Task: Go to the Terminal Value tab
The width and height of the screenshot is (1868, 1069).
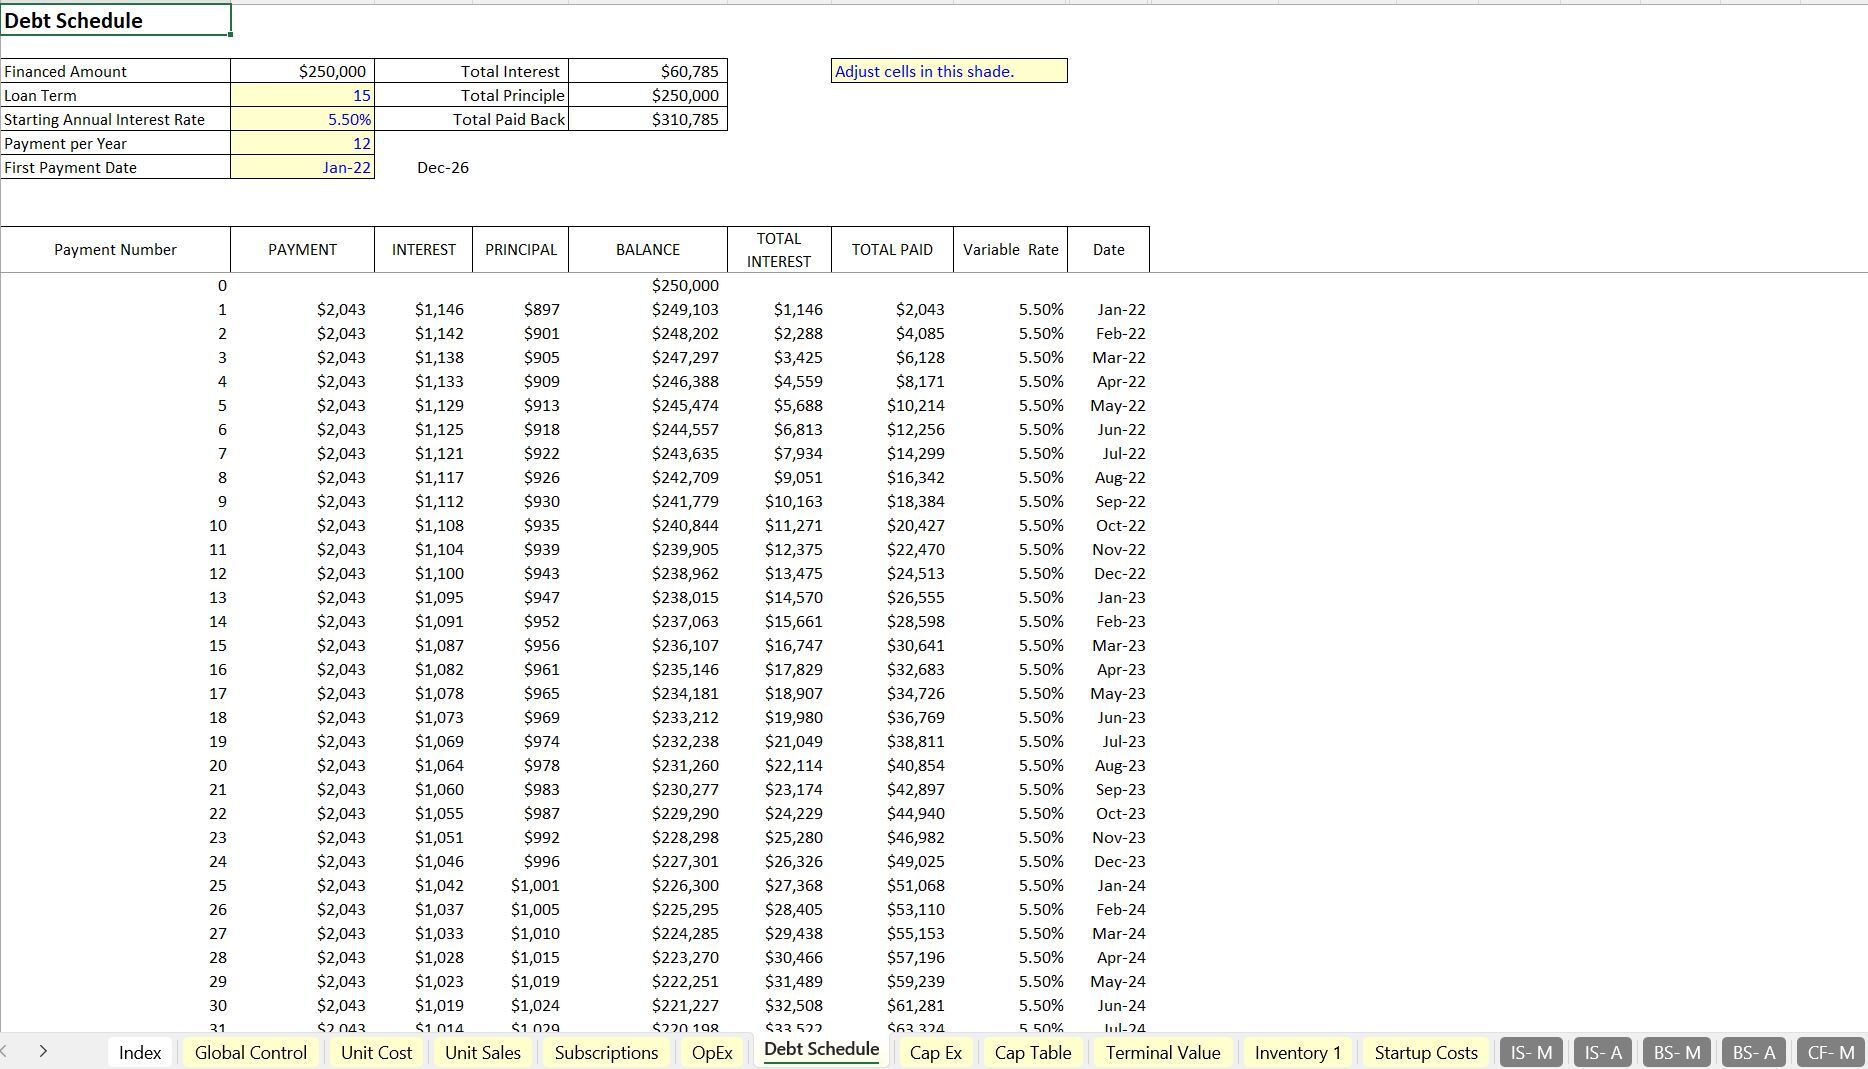Action: [x=1163, y=1052]
